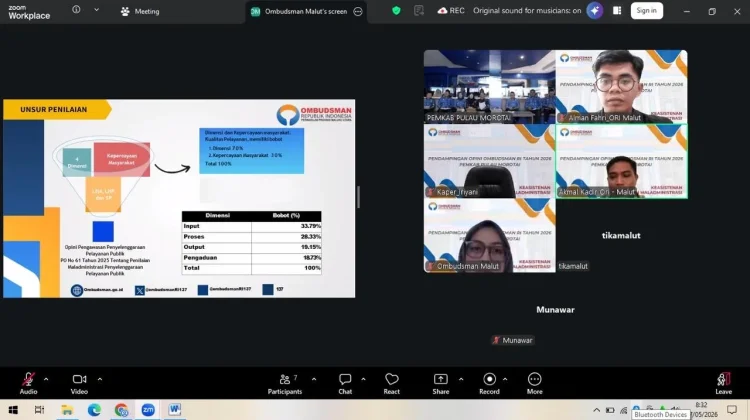This screenshot has width=750, height=420.
Task: Open video options caret beside Video
Action: pyautogui.click(x=99, y=379)
